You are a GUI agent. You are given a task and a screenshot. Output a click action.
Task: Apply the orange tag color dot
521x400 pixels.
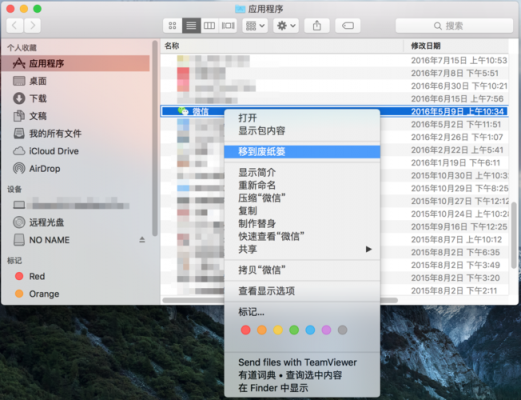tap(262, 330)
